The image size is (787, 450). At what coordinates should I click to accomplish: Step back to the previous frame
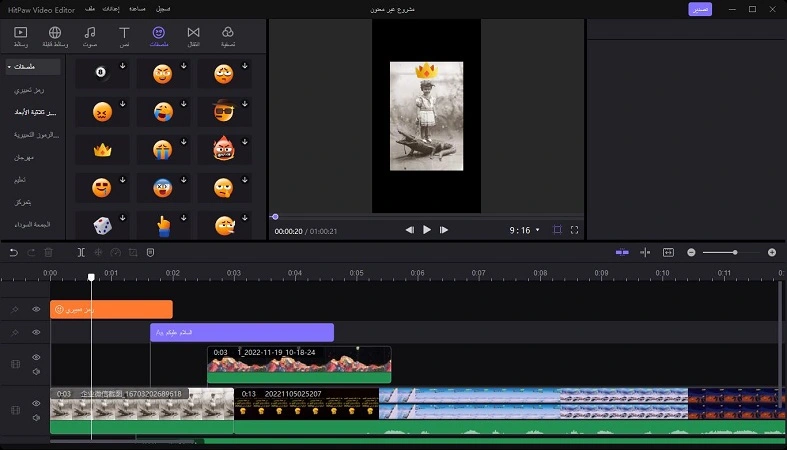point(410,230)
